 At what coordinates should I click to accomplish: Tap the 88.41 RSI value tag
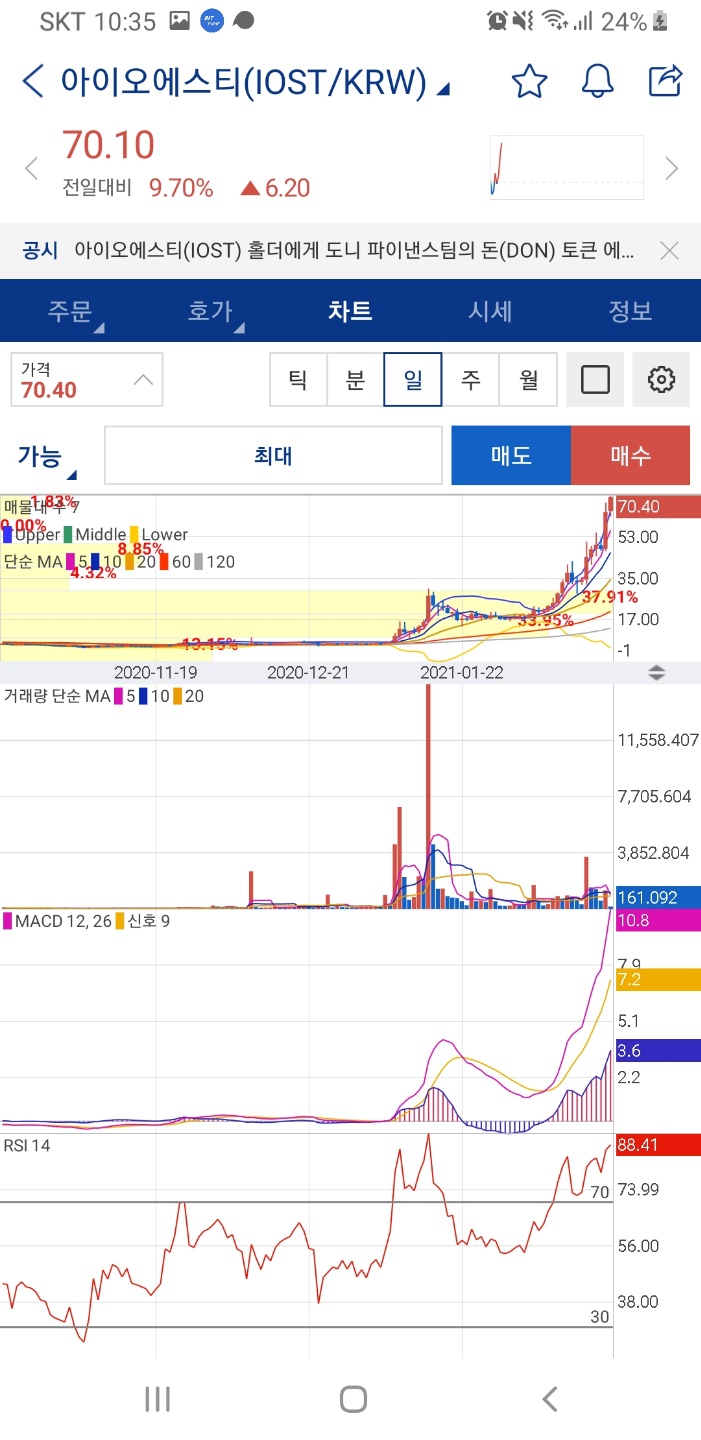tap(657, 1145)
